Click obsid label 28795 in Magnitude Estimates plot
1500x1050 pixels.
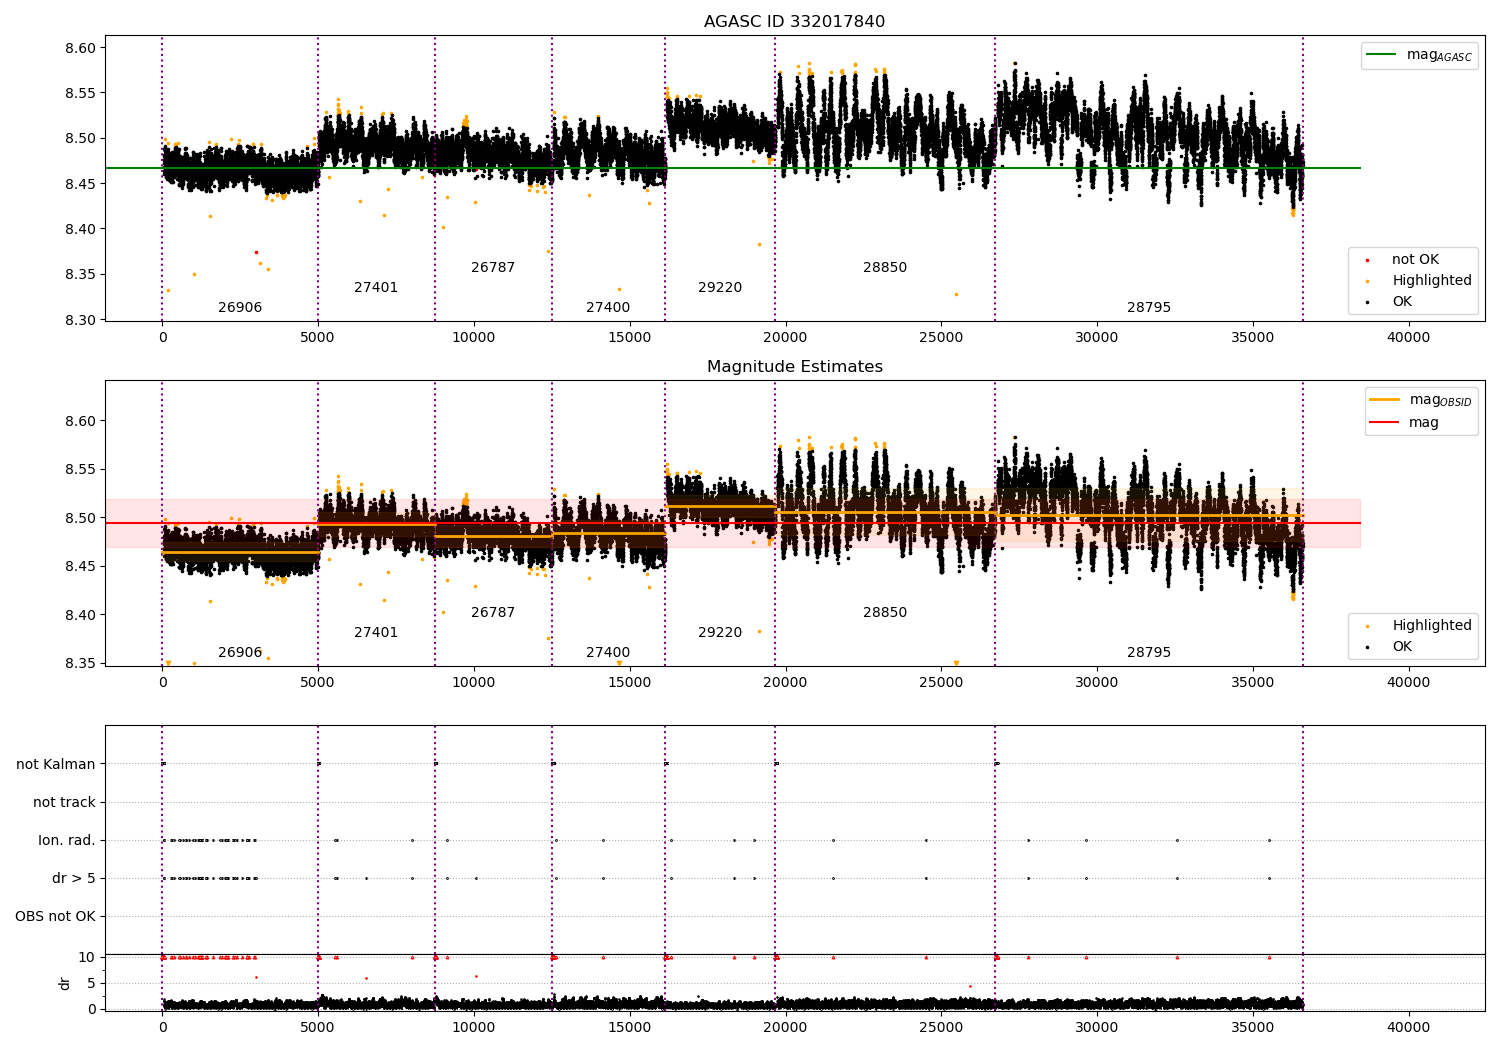pyautogui.click(x=1149, y=653)
